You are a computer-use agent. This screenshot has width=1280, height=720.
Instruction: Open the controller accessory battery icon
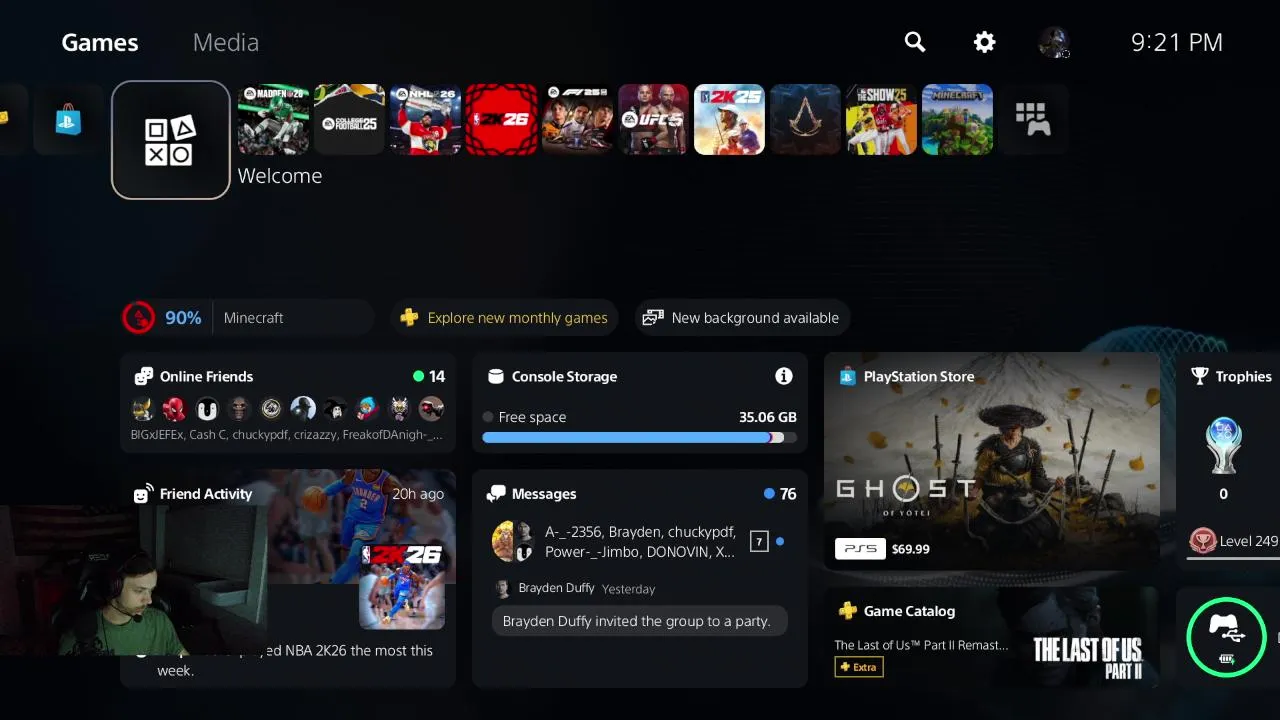1227,637
